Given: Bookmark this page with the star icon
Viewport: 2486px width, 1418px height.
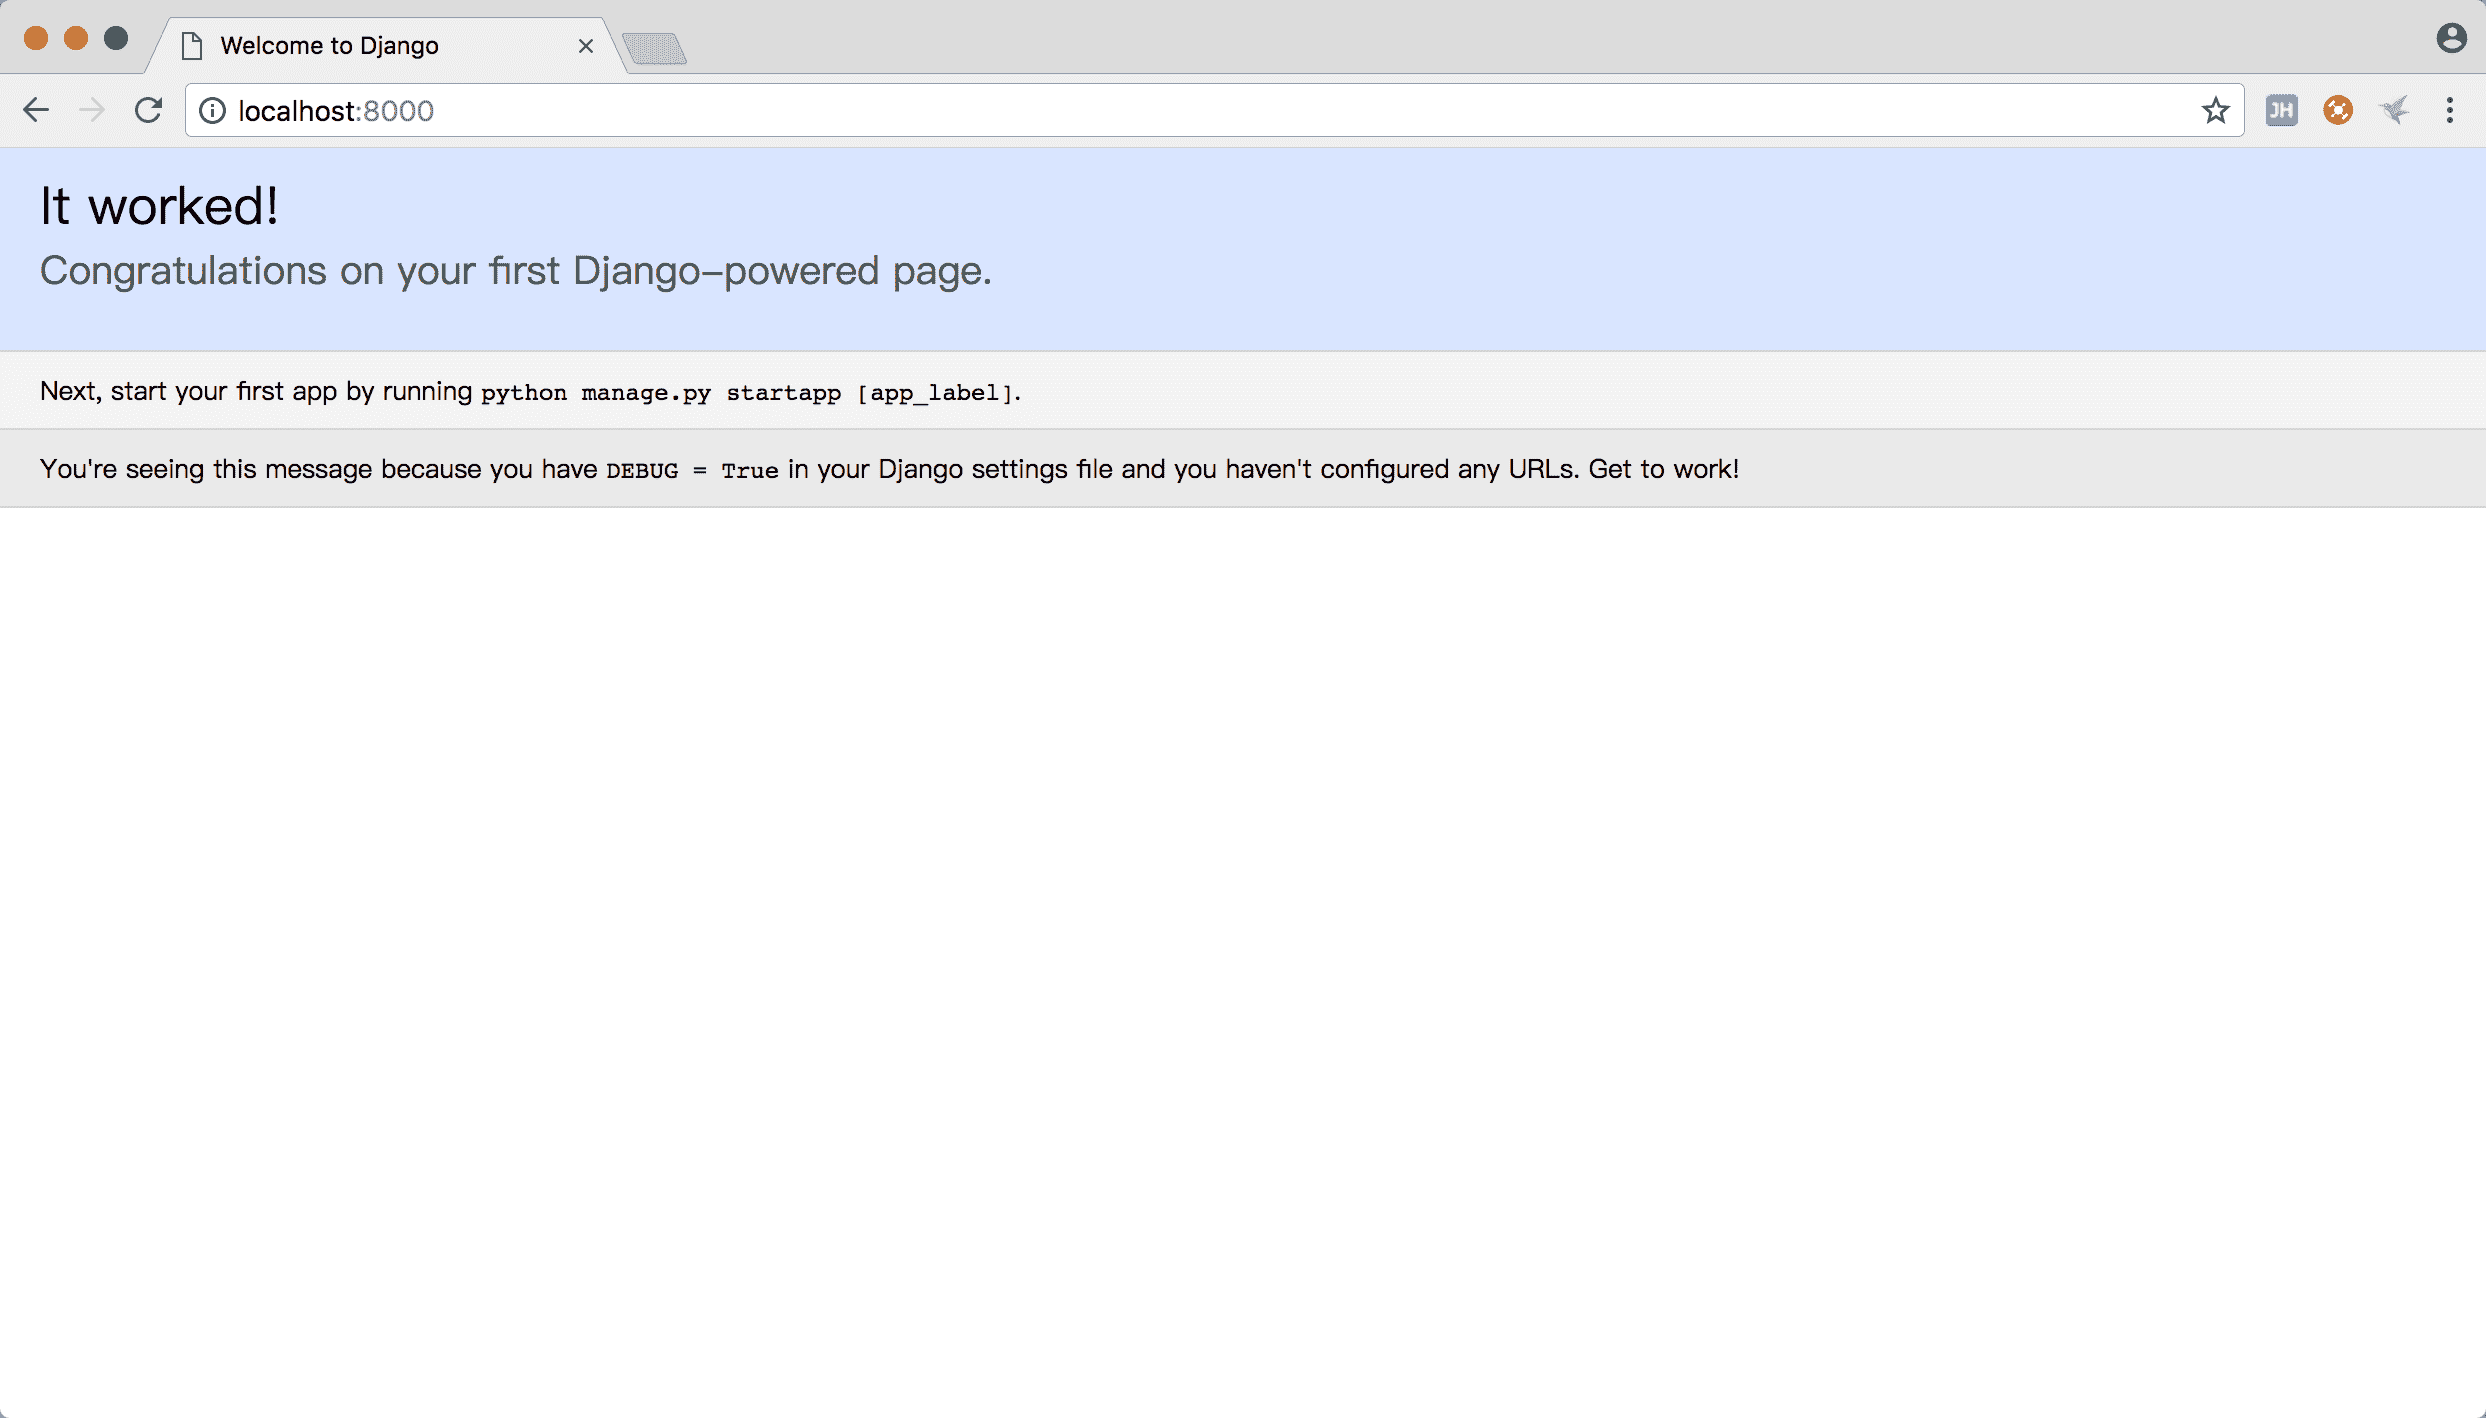Looking at the screenshot, I should [x=2215, y=110].
